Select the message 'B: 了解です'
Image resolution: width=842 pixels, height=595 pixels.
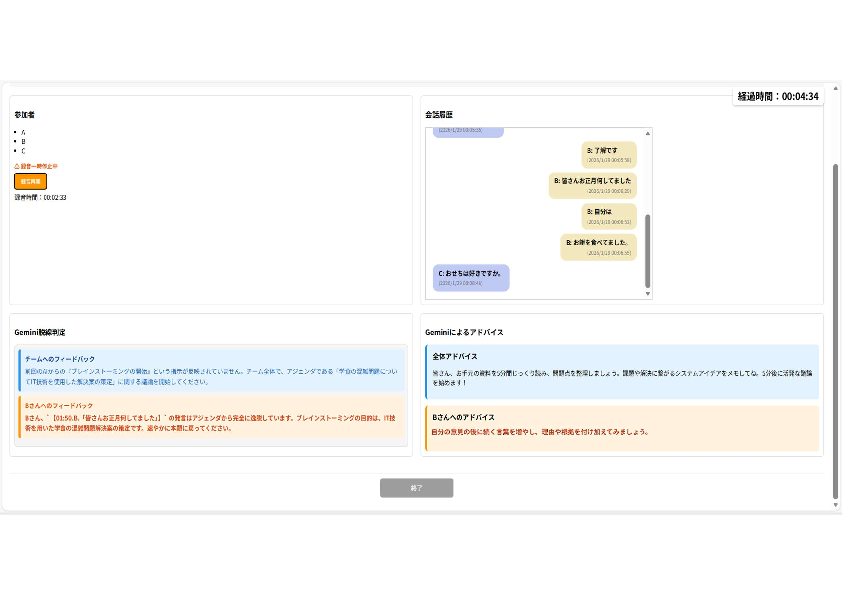(609, 154)
